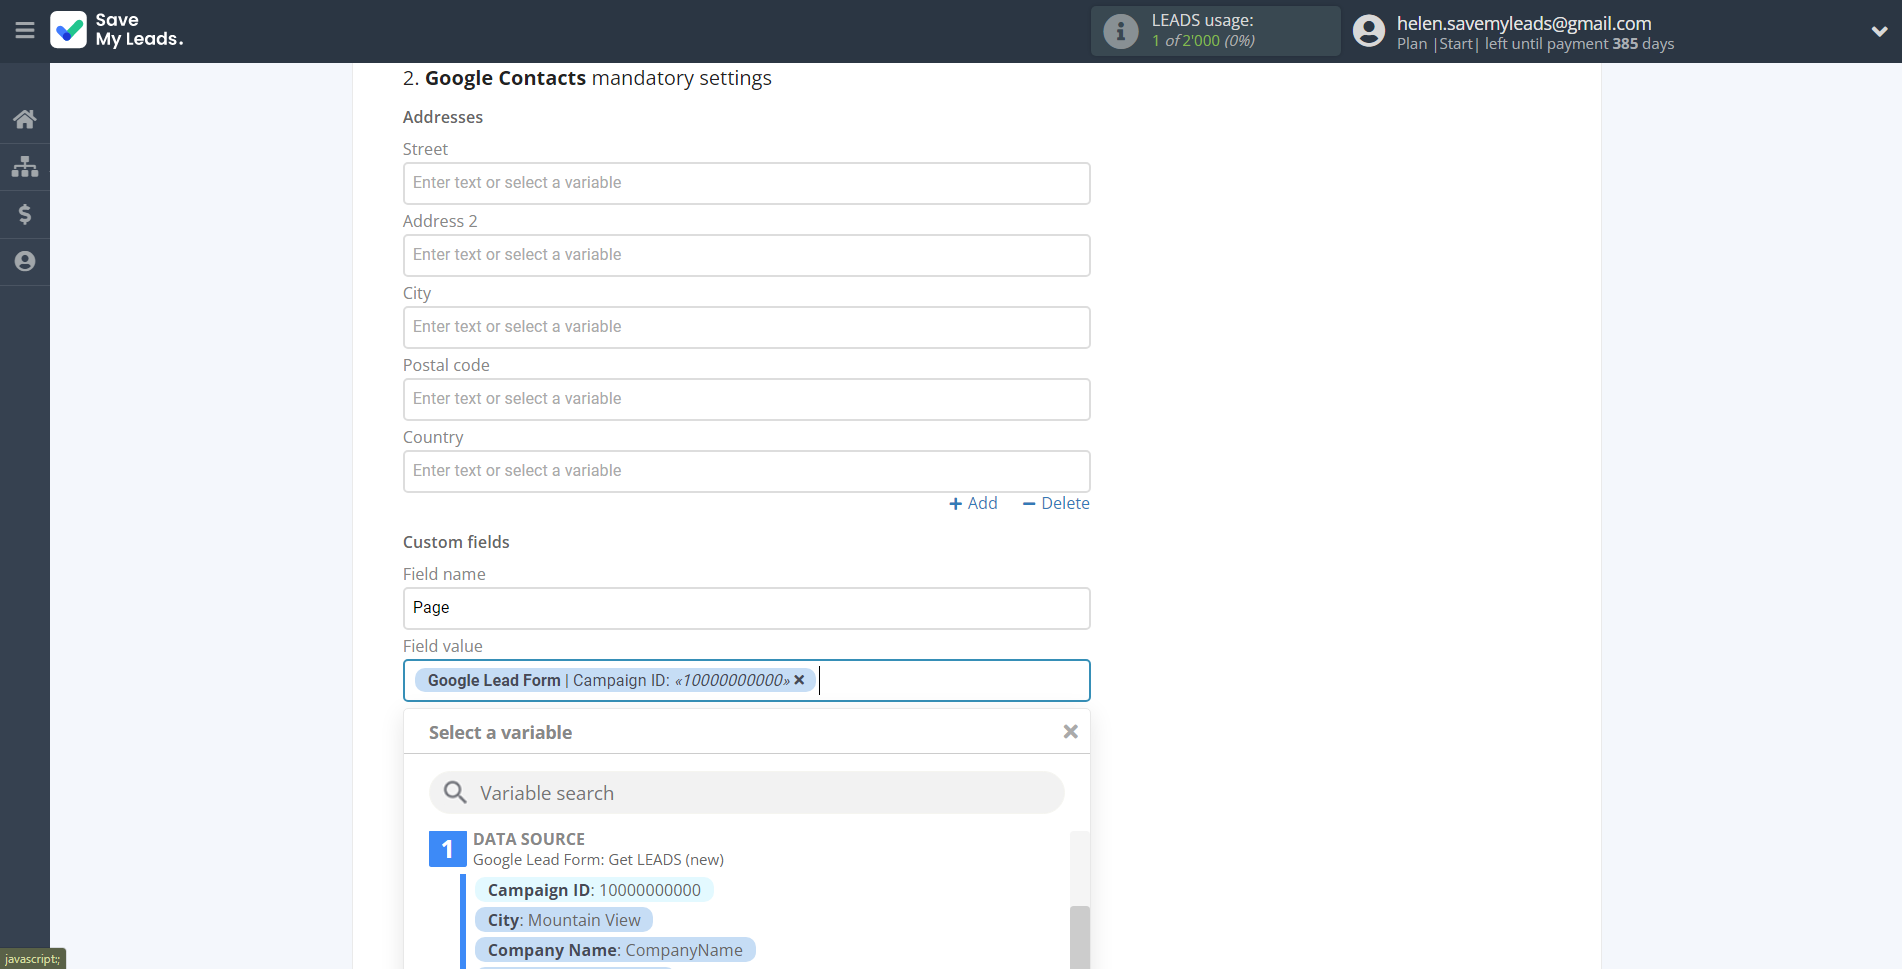Click the SaveMyLeads logo
Viewport: 1902px width, 969px height.
click(117, 30)
